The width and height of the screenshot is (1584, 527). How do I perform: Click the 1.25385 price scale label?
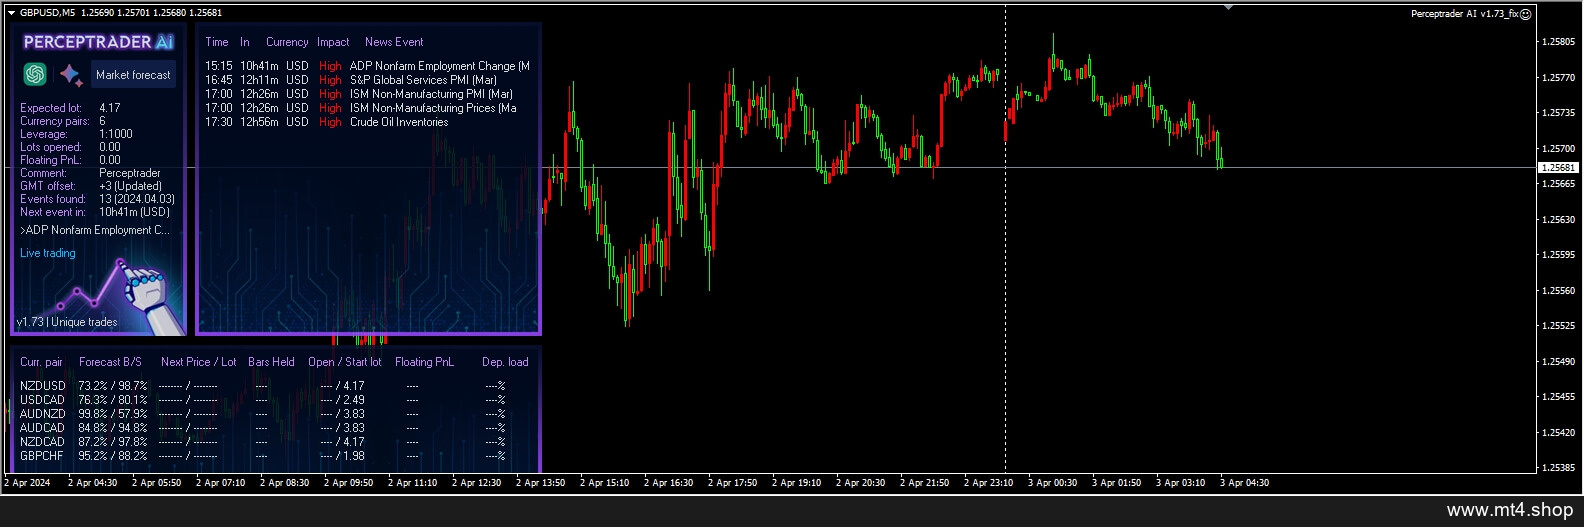pyautogui.click(x=1558, y=468)
